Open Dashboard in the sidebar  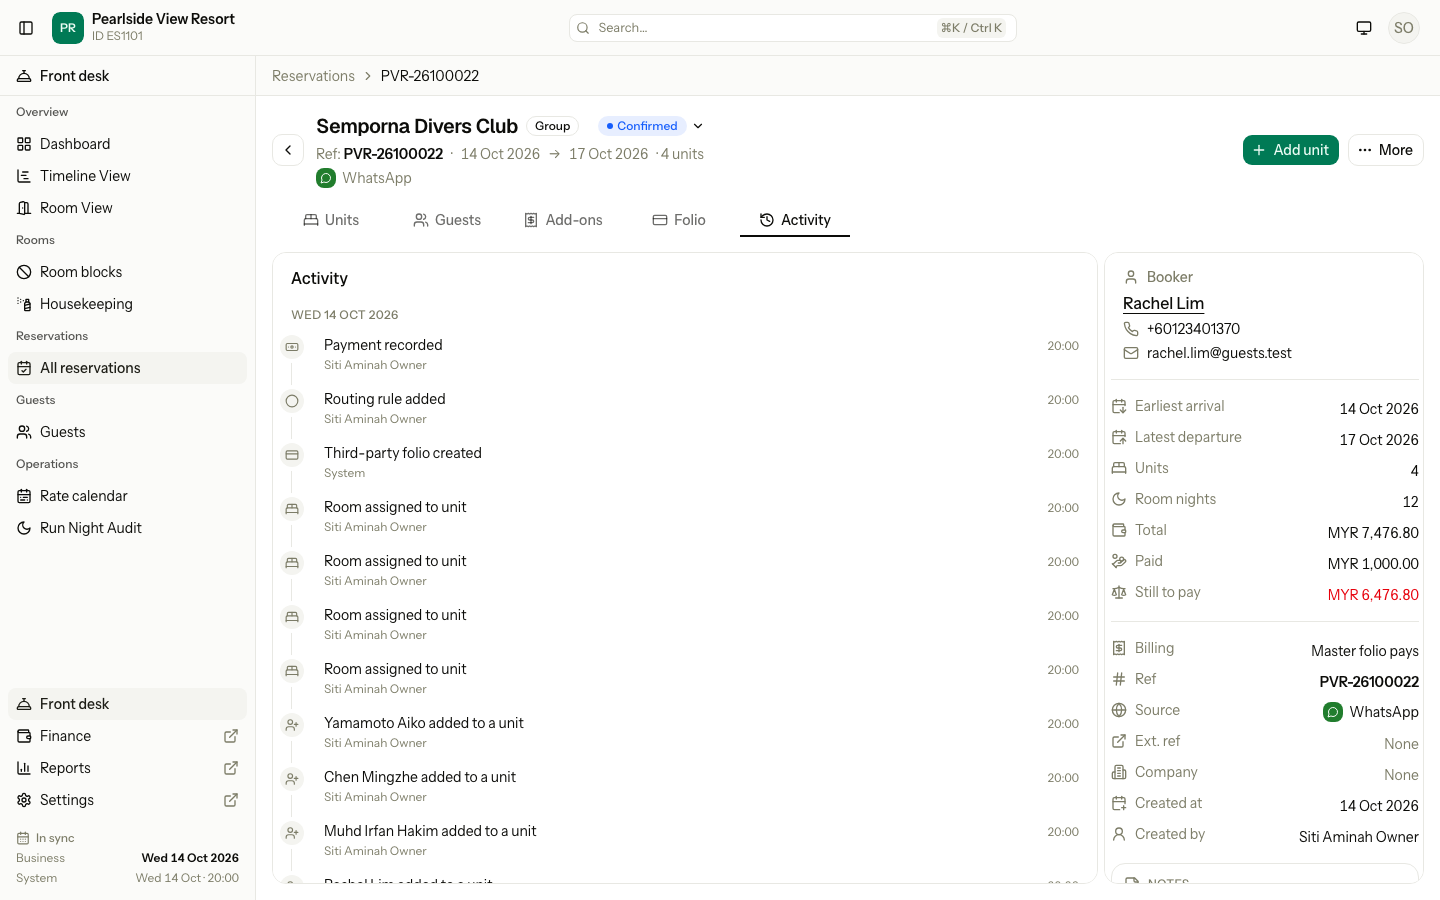coord(127,144)
